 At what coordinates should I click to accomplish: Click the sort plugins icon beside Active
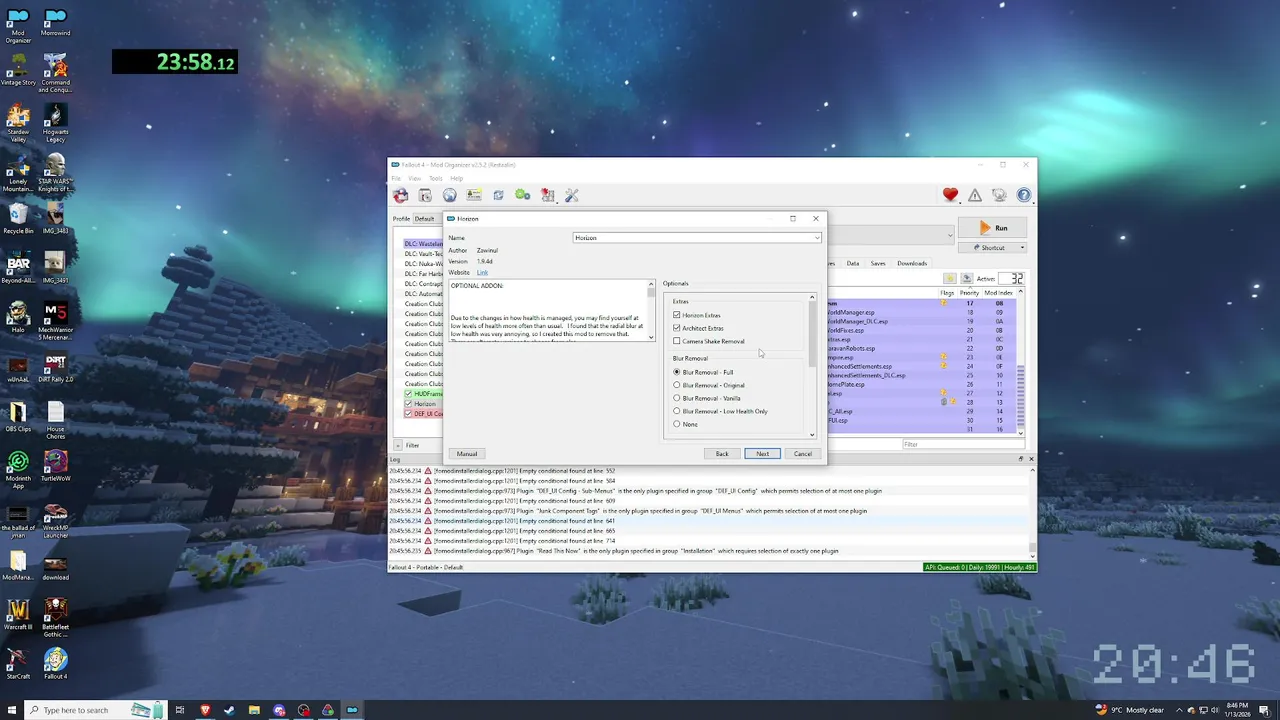coord(950,278)
